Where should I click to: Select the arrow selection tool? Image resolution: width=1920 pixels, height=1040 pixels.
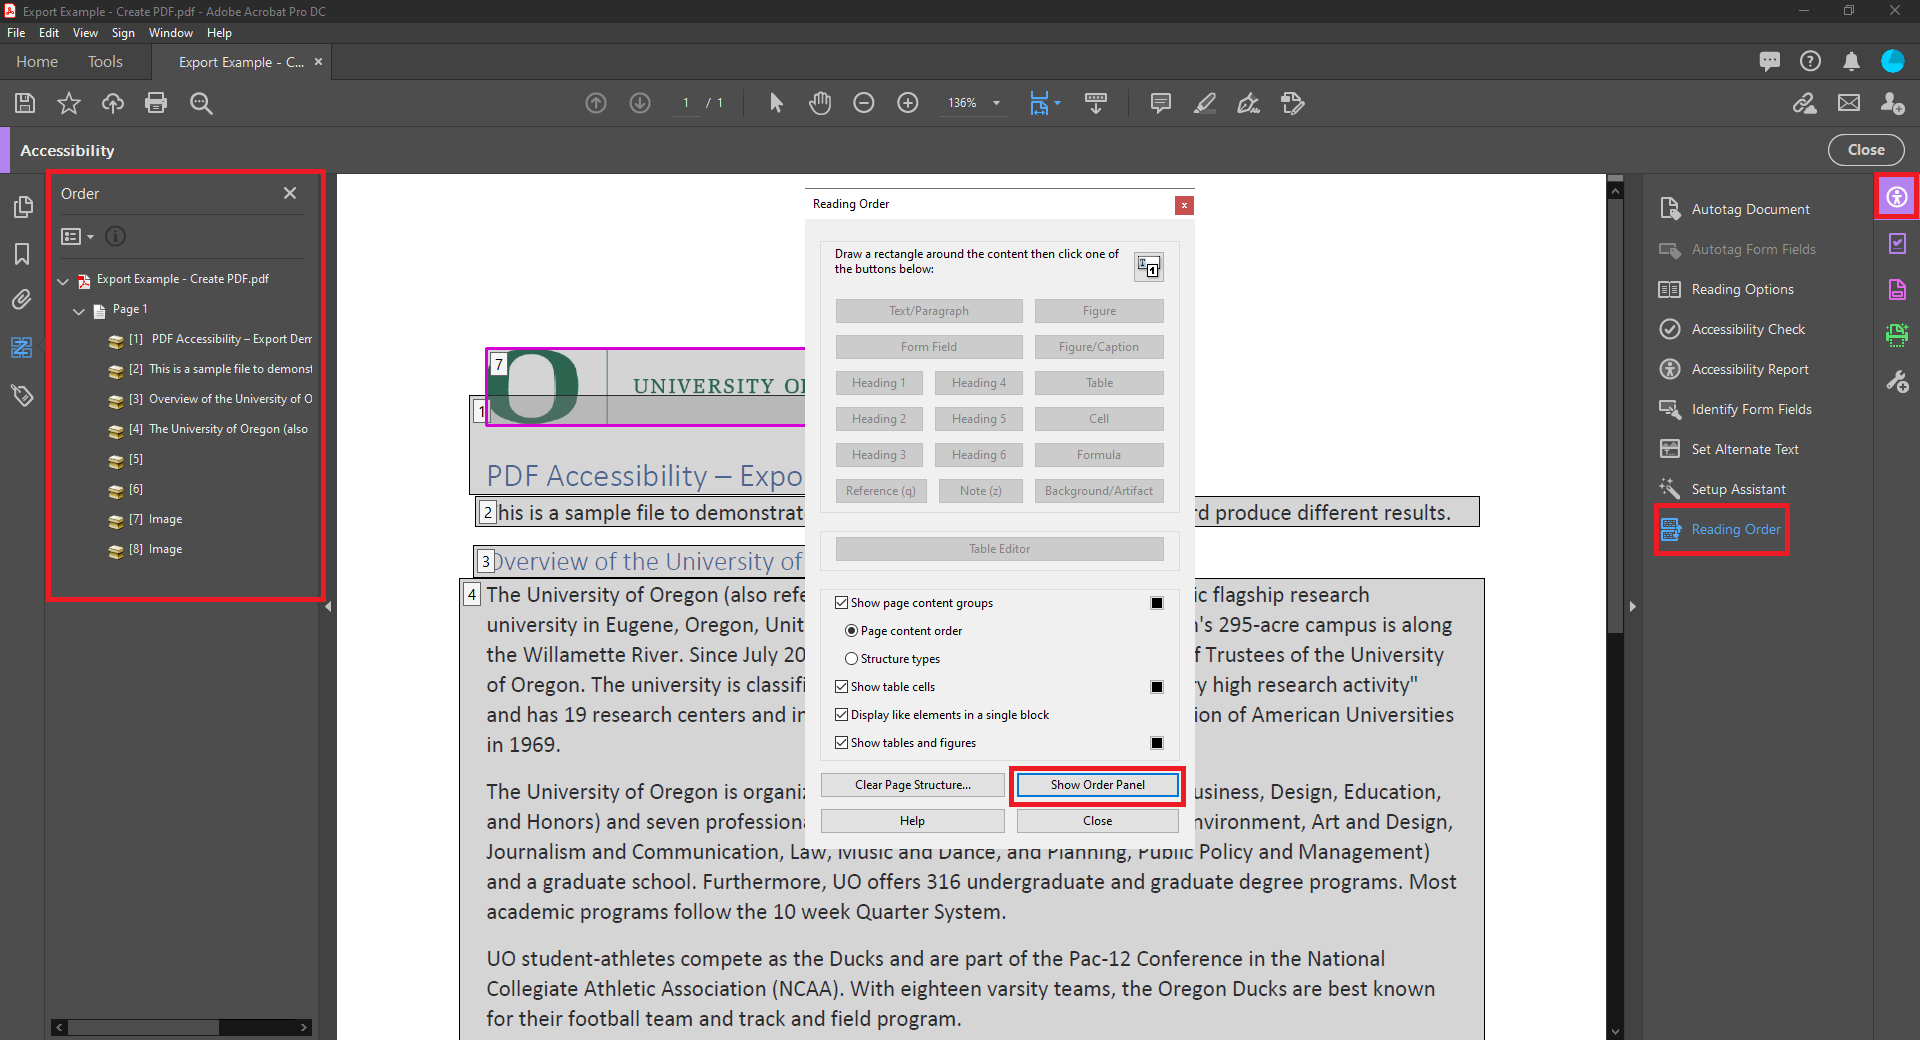776,103
